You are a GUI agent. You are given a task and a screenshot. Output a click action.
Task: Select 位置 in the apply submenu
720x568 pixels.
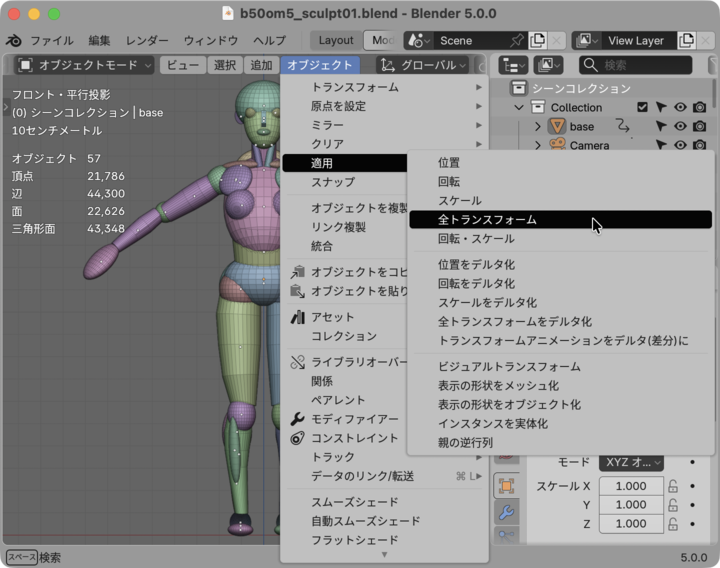coord(560,163)
